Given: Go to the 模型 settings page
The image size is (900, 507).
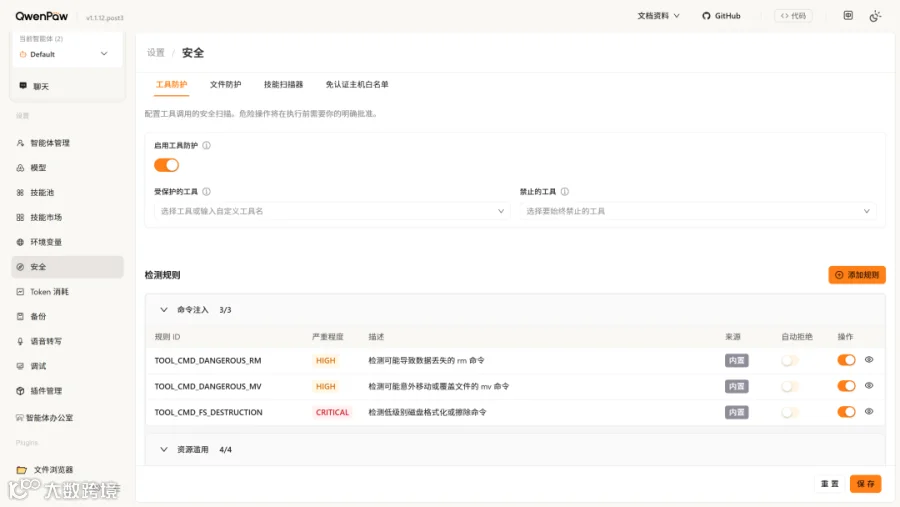Looking at the screenshot, I should [67, 168].
